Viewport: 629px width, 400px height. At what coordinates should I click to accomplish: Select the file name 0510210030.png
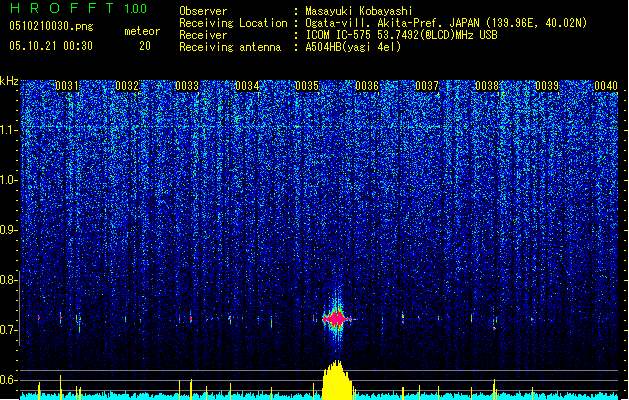click(x=51, y=26)
